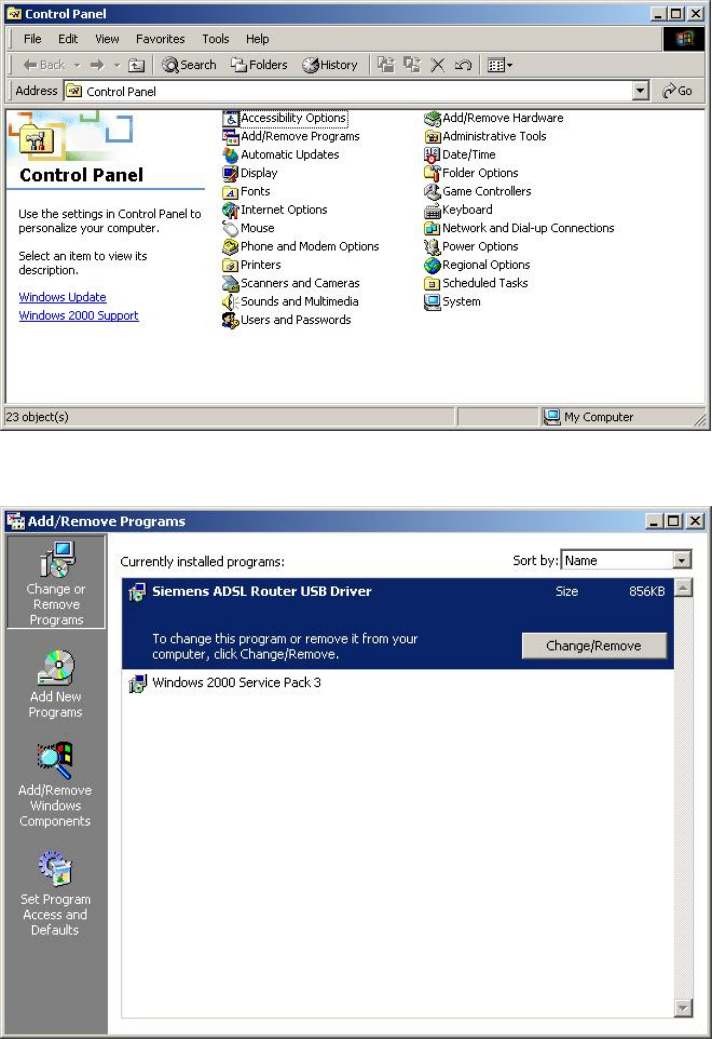712x1039 pixels.
Task: Open Phone and Modem Options
Action: coord(301,246)
